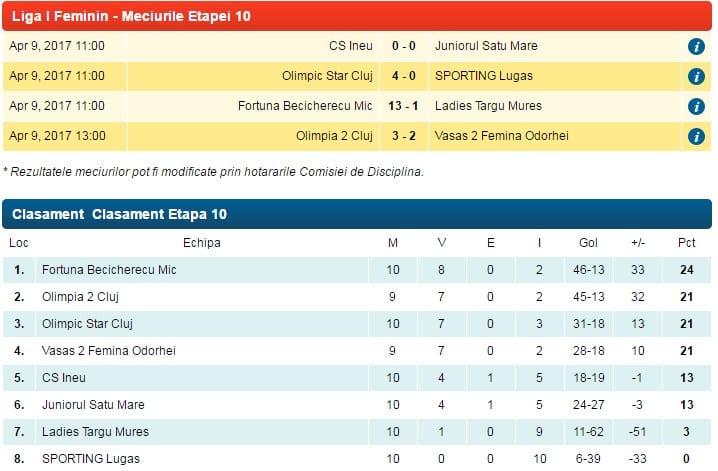The image size is (718, 471).
Task: Click the Echipa column header
Action: point(201,243)
